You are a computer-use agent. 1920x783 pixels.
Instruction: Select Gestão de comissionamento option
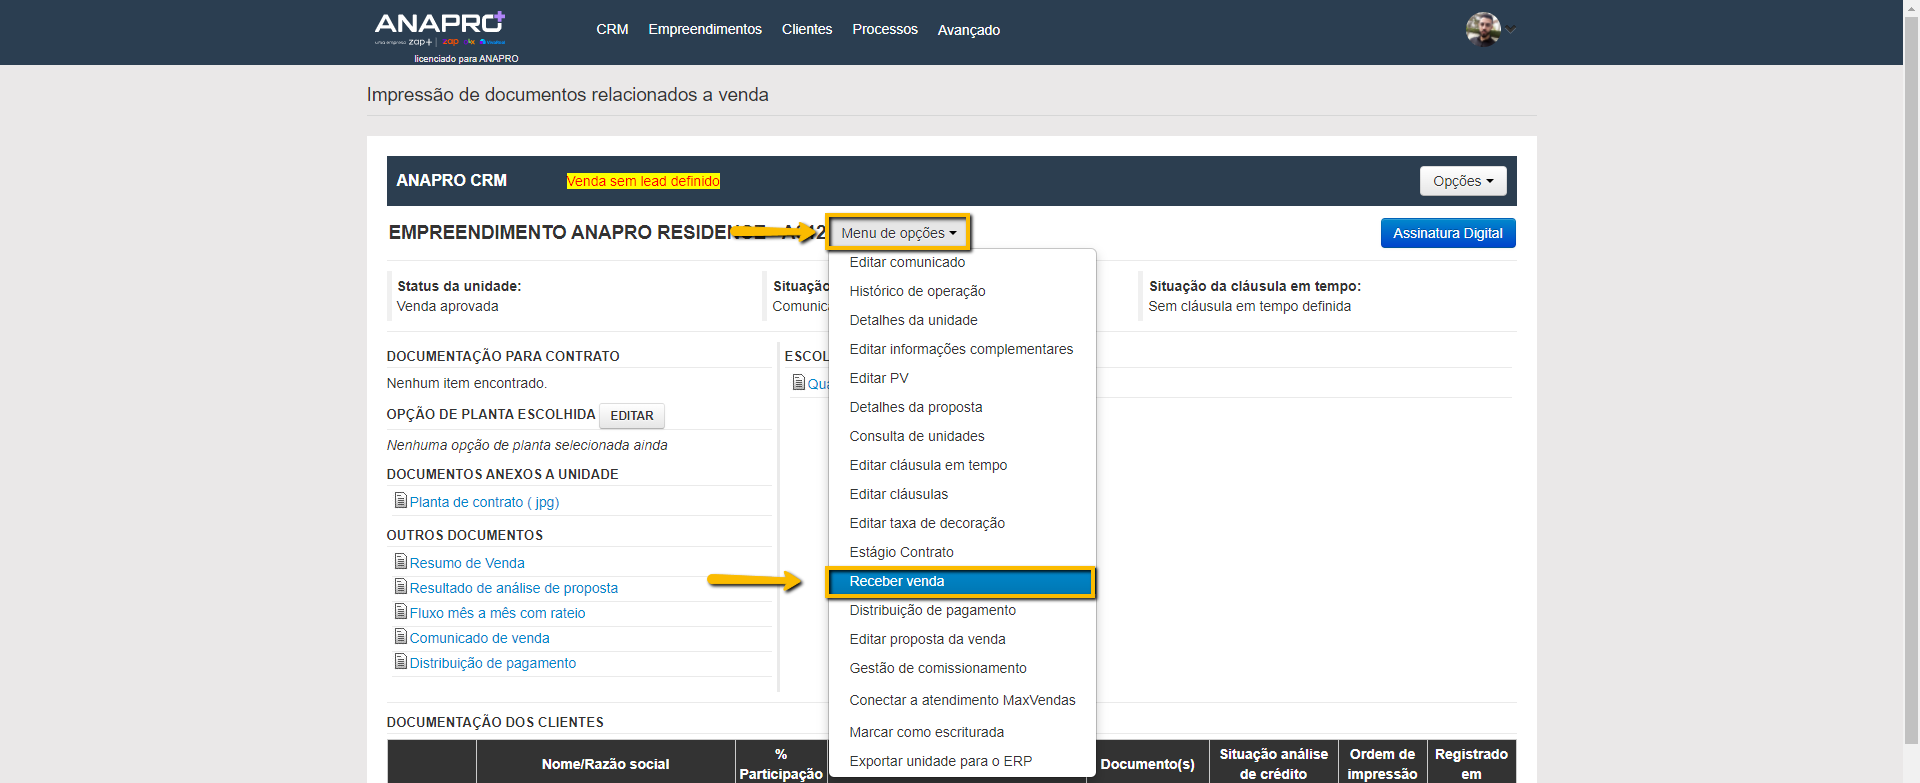pyautogui.click(x=937, y=668)
